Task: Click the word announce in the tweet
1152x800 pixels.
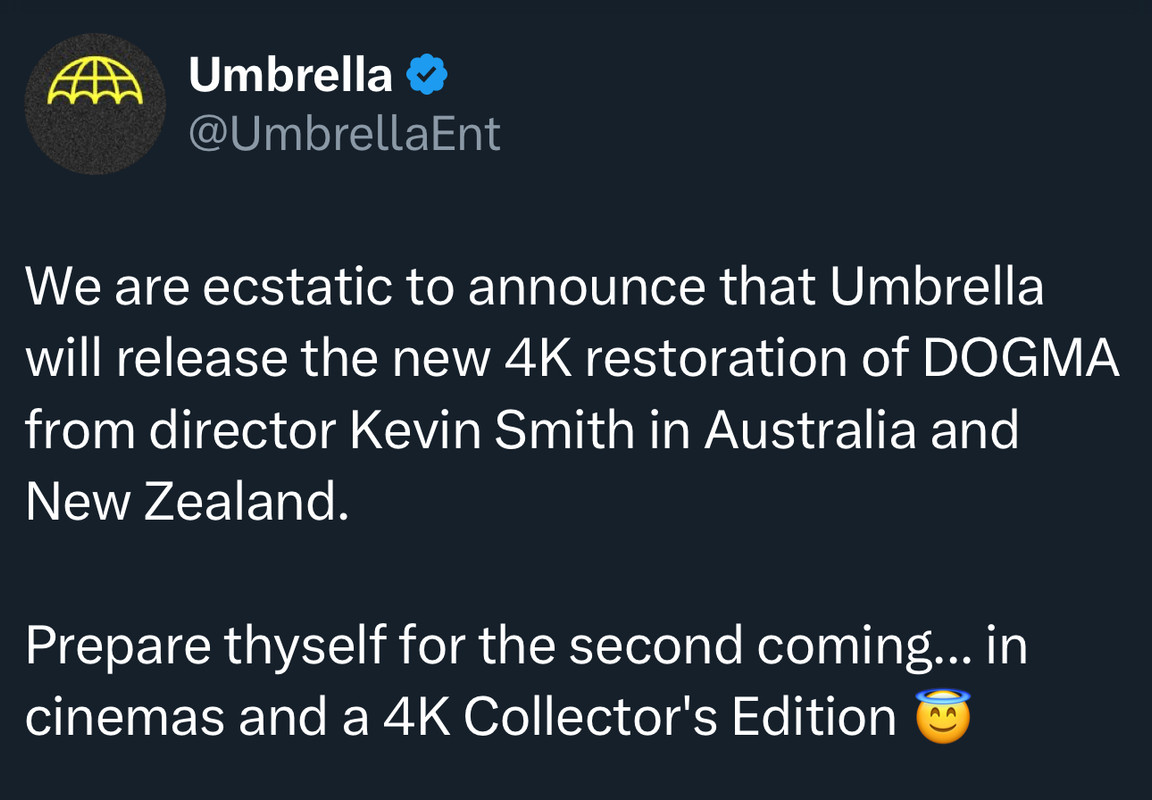Action: (587, 287)
